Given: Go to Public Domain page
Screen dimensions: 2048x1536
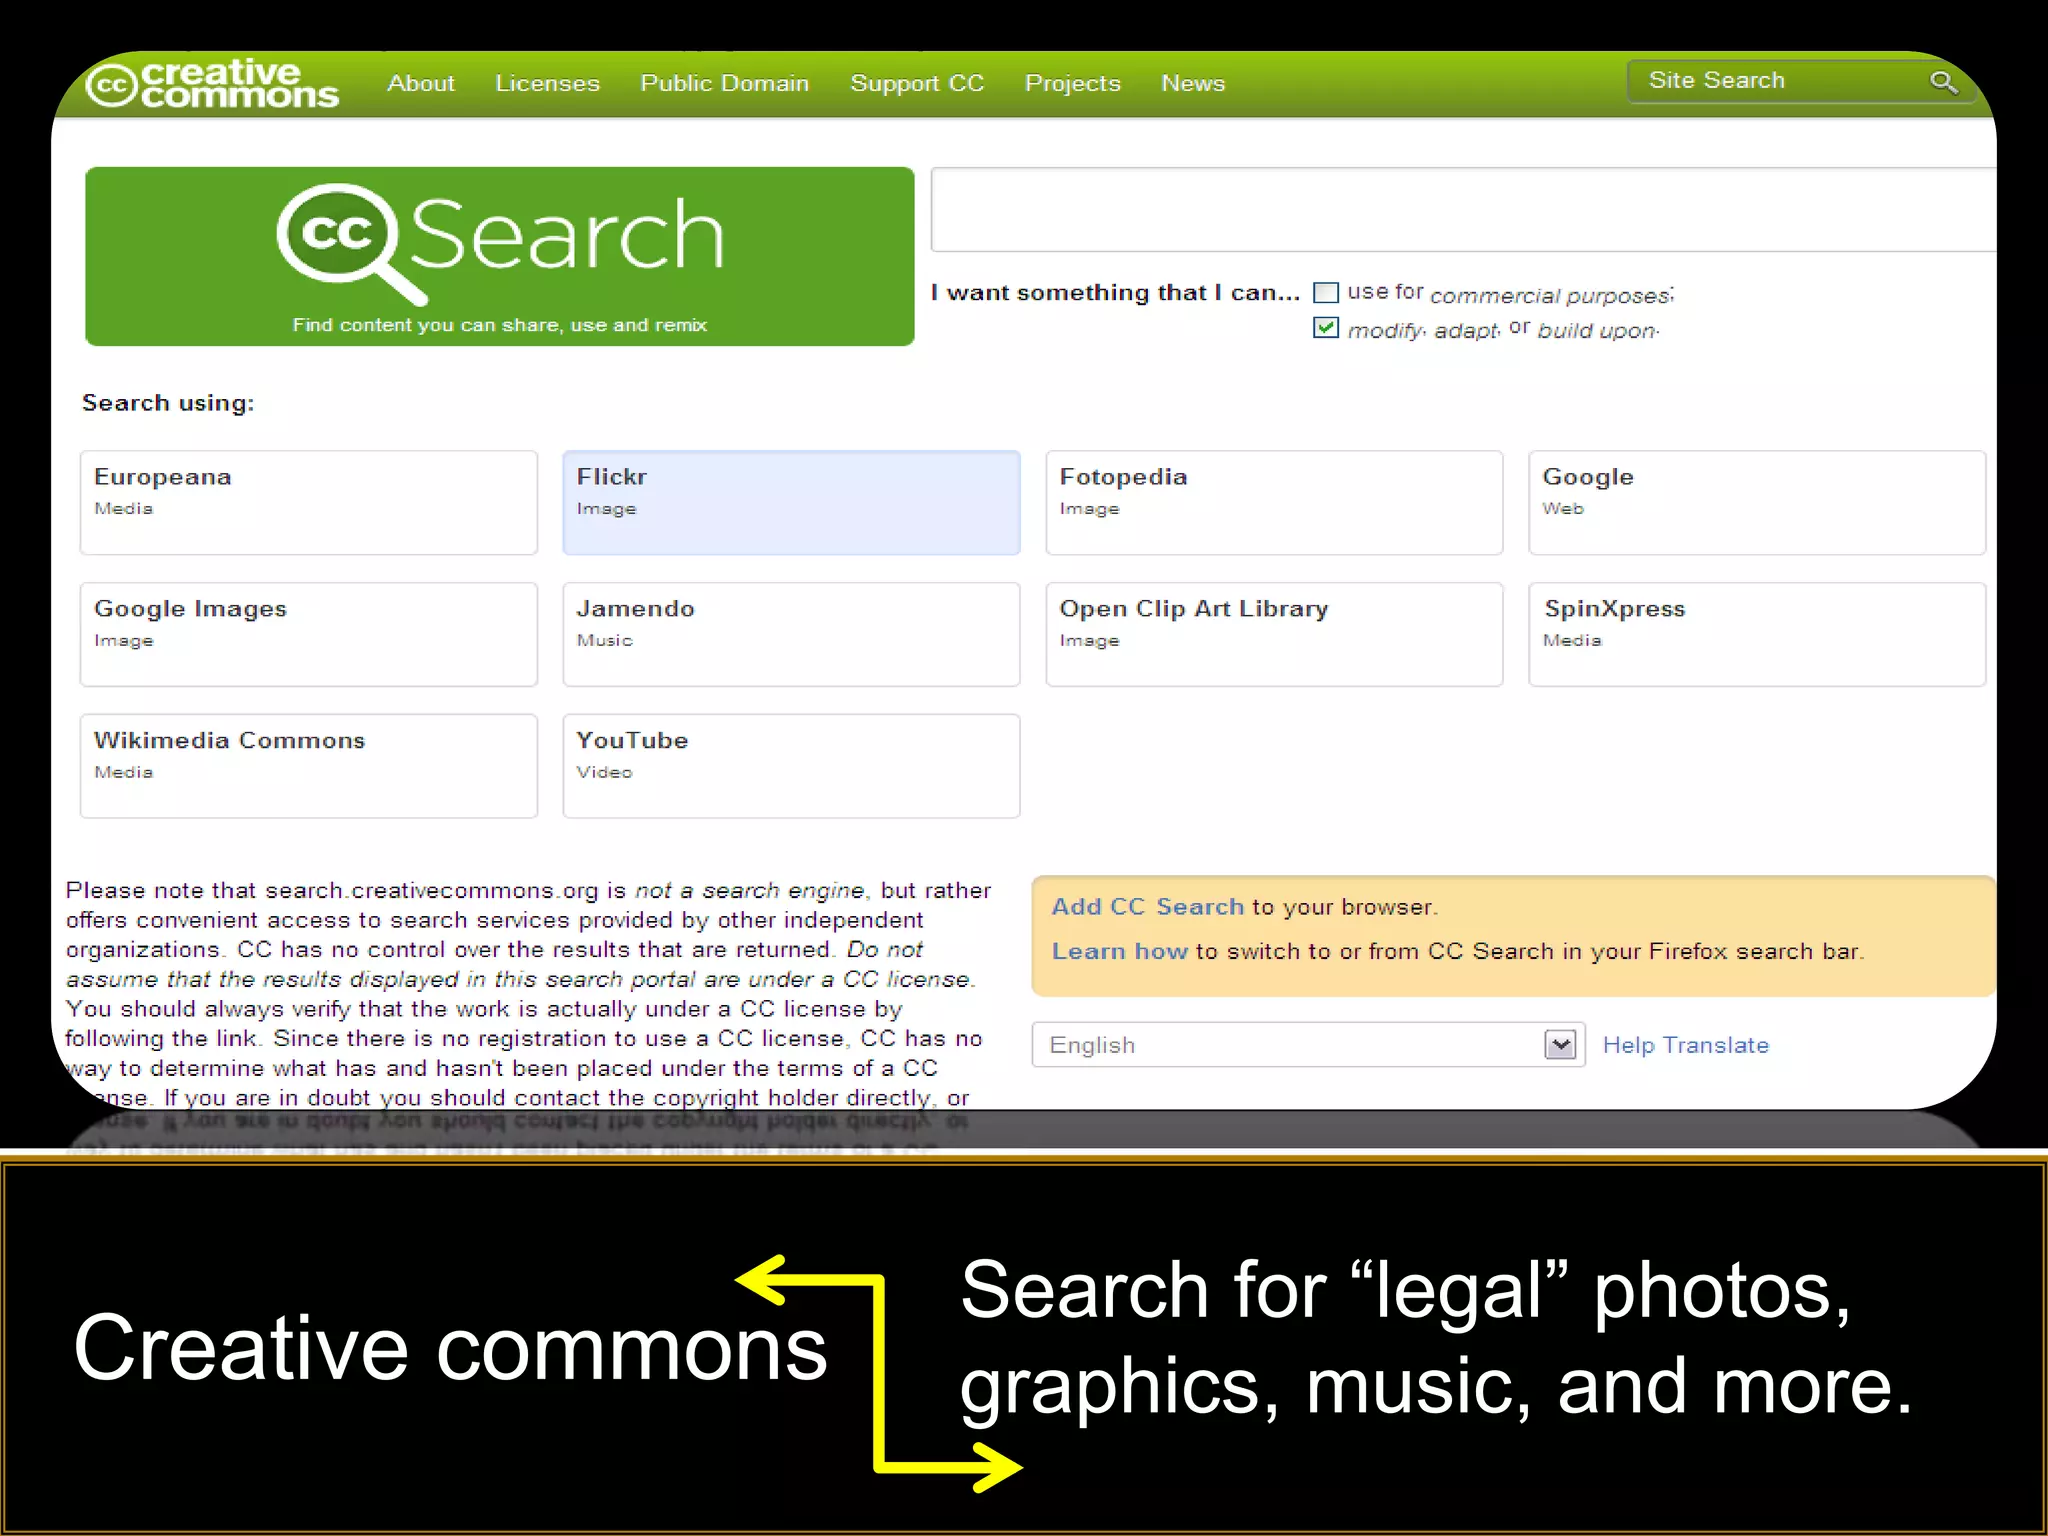Looking at the screenshot, I should pyautogui.click(x=724, y=83).
